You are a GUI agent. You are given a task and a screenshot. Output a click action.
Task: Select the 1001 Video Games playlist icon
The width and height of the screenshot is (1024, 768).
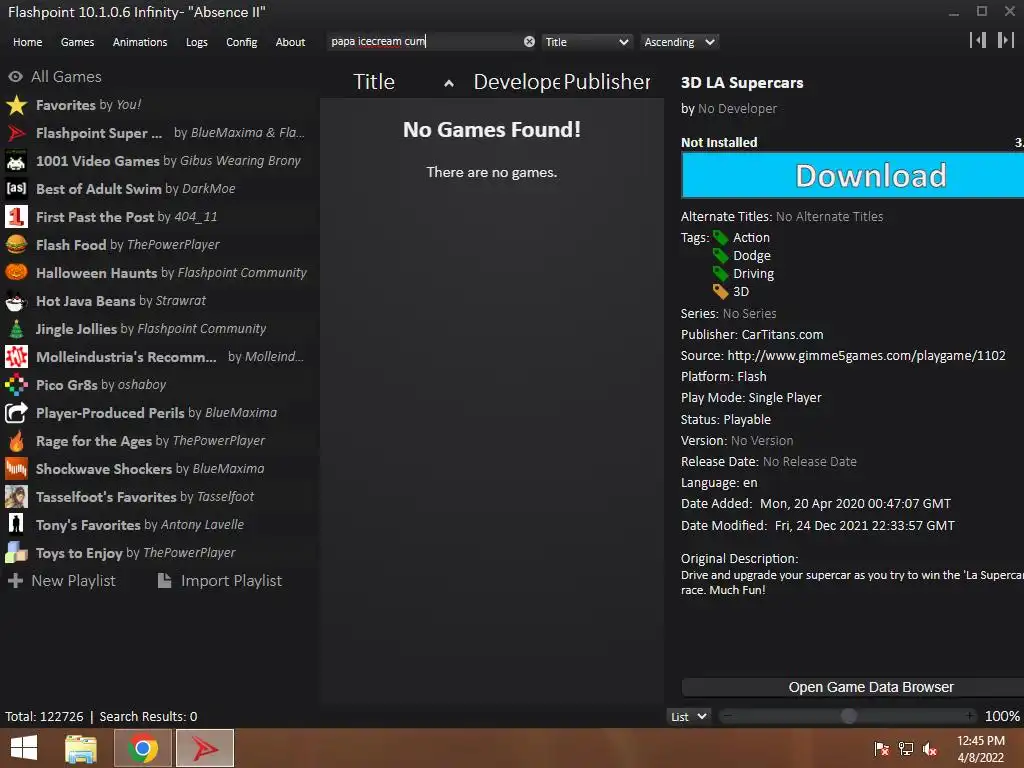tap(16, 161)
